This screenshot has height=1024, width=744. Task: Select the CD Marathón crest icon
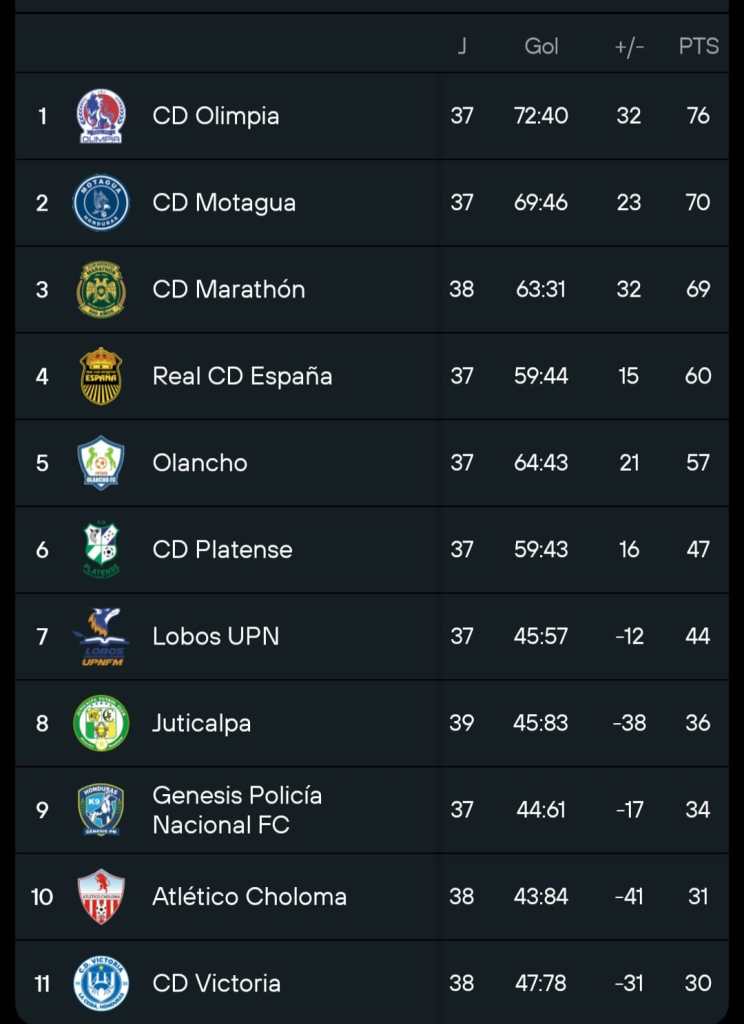click(x=101, y=290)
